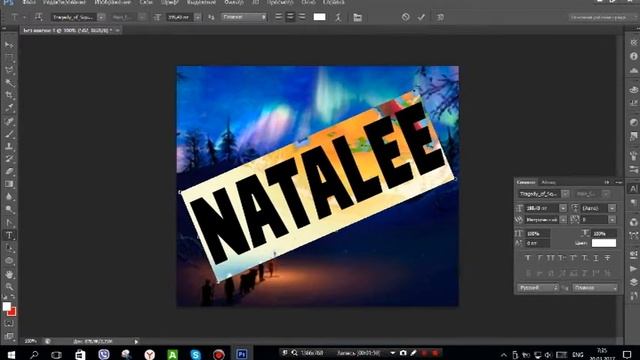Cancel current text edits
Screen dimensions: 640x360
pyautogui.click(x=405, y=17)
